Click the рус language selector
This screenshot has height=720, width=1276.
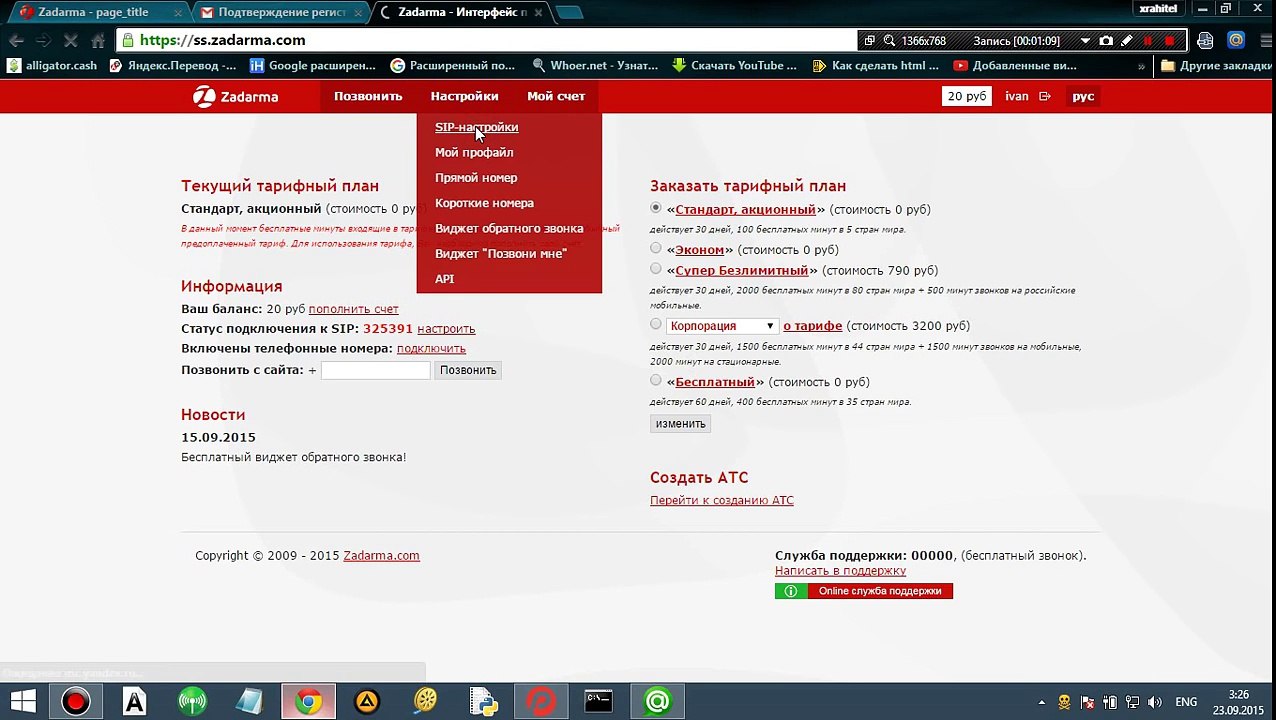coord(1083,97)
